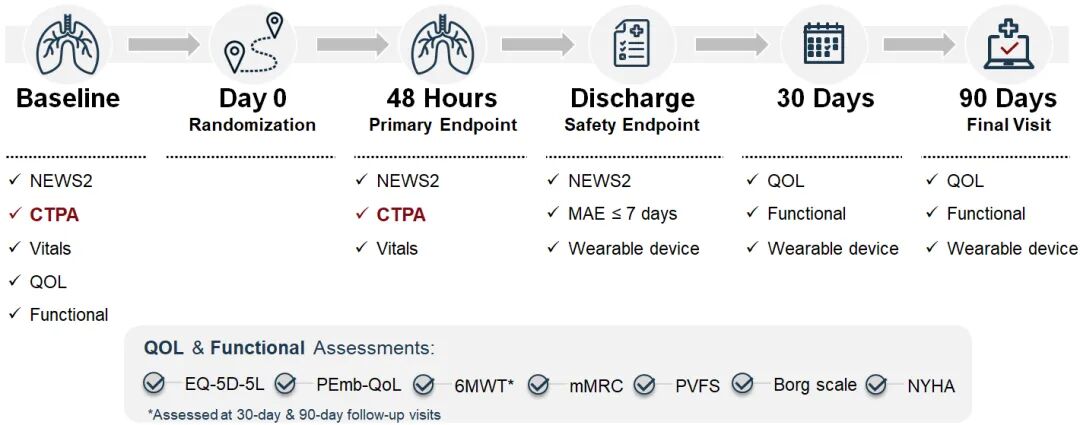The width and height of the screenshot is (1080, 425).
Task: Click the red CTPA item under Baseline
Action: coord(54,215)
